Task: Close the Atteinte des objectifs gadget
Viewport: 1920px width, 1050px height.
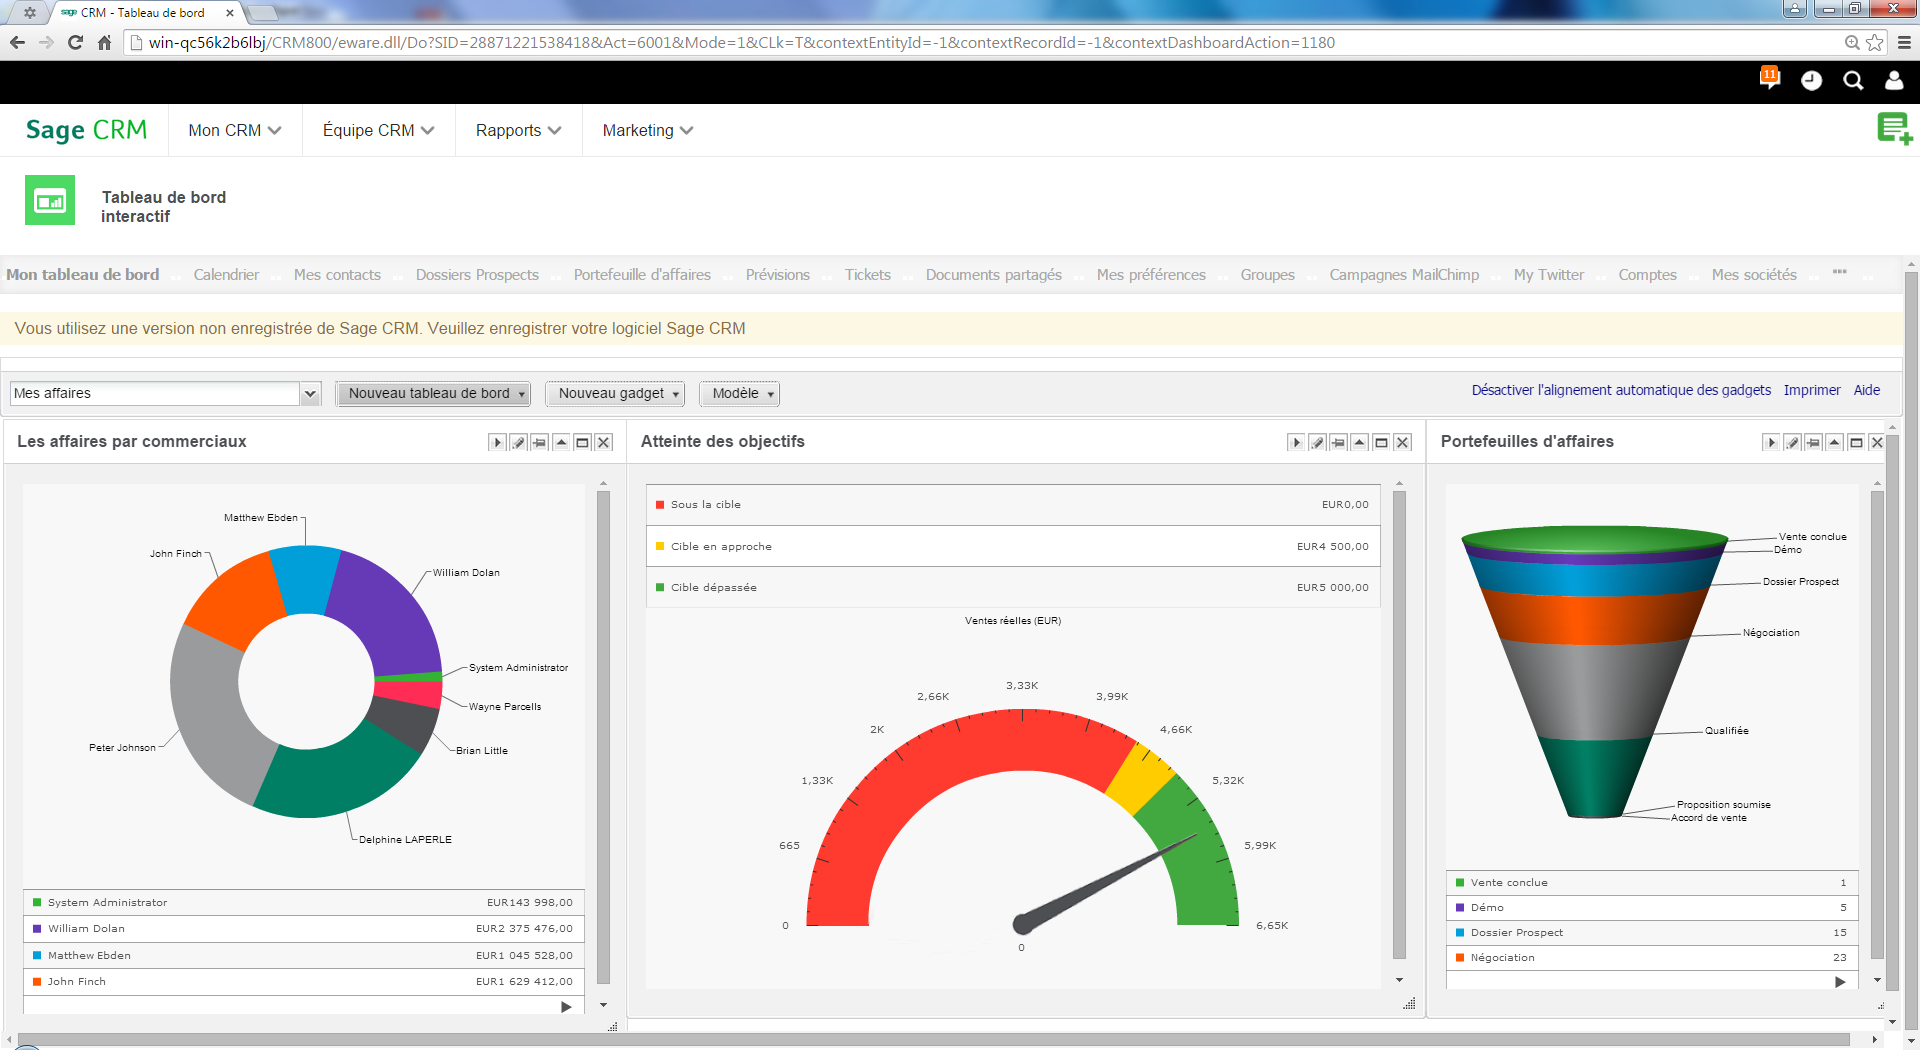Action: (x=1403, y=442)
